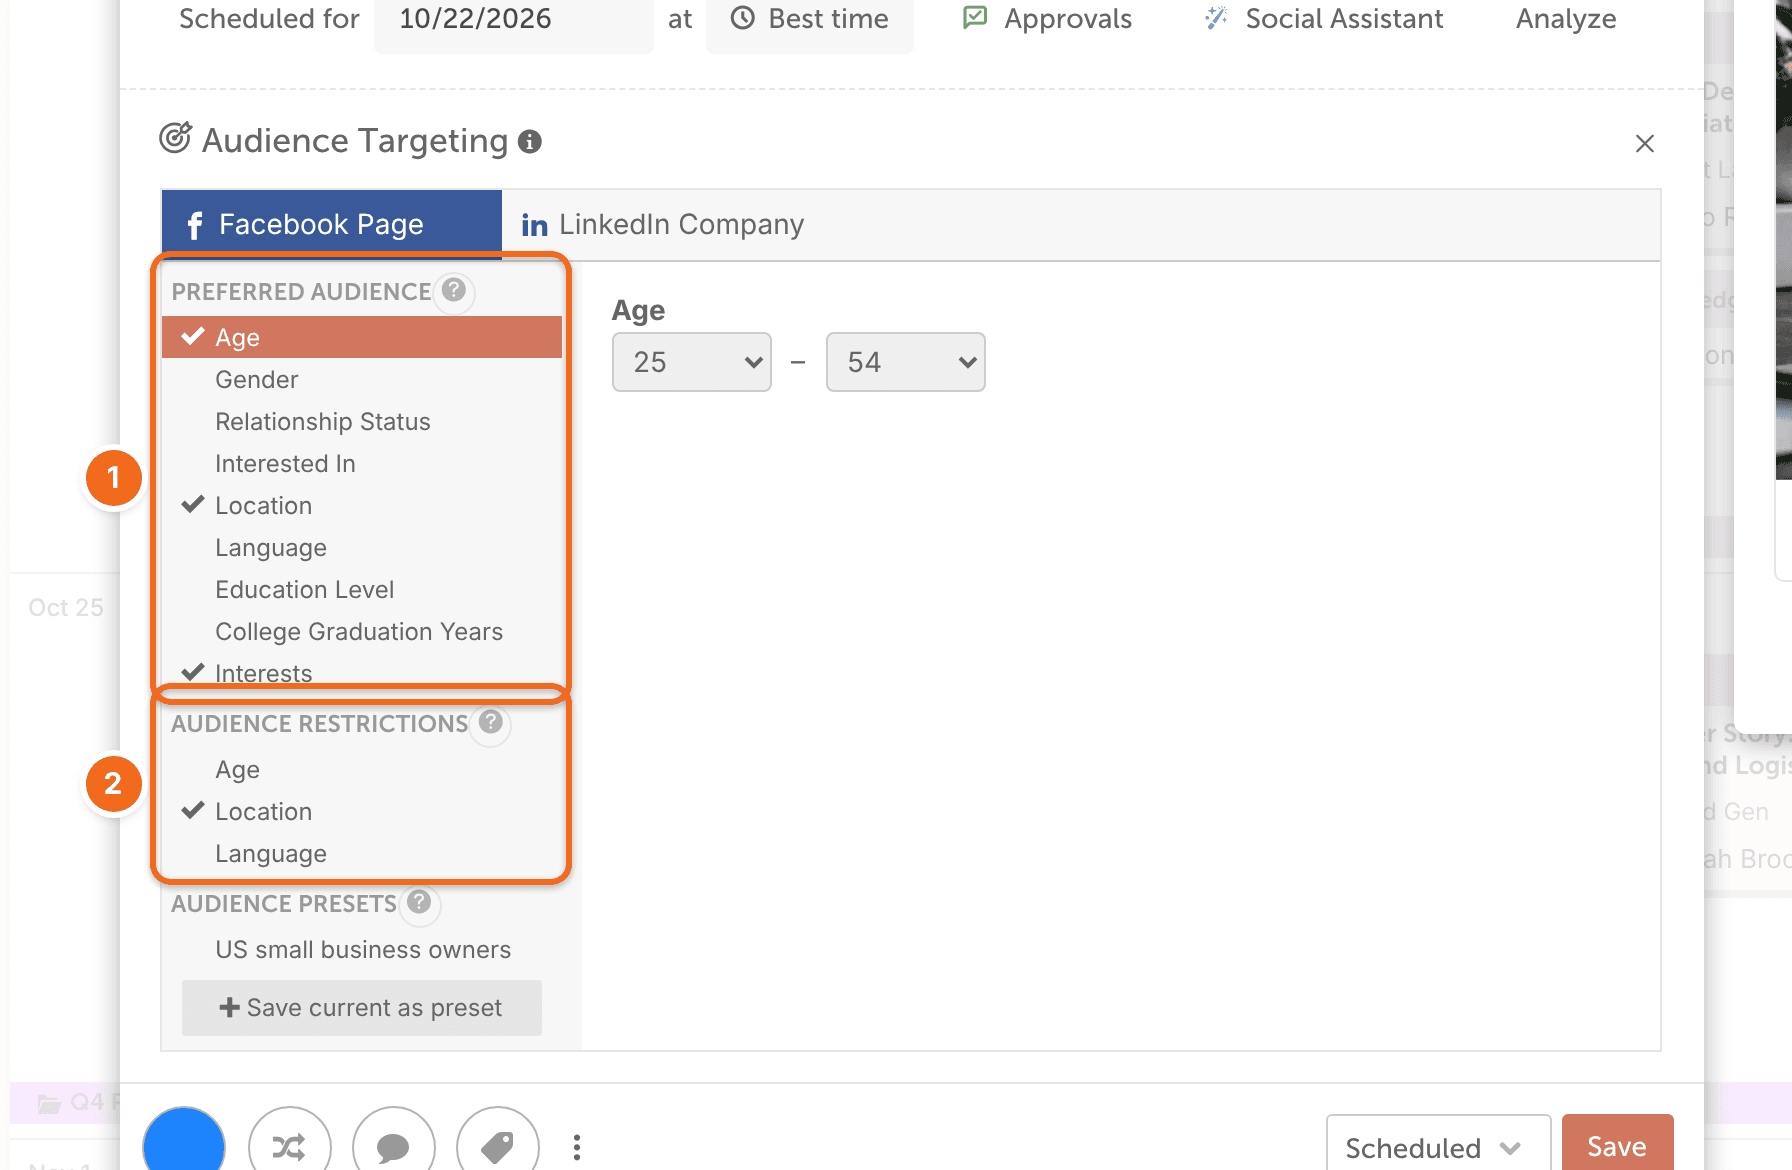
Task: Select Relationship Status option
Action: 362,421
